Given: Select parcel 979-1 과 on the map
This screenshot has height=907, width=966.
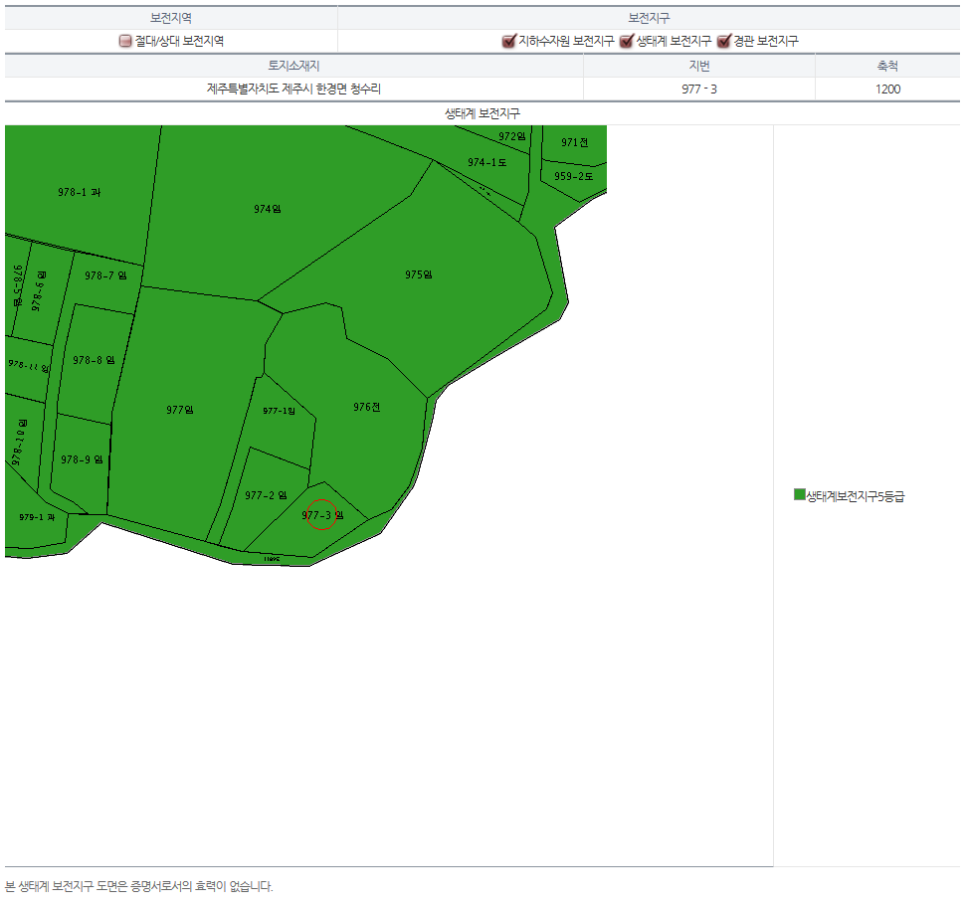Looking at the screenshot, I should [37, 517].
